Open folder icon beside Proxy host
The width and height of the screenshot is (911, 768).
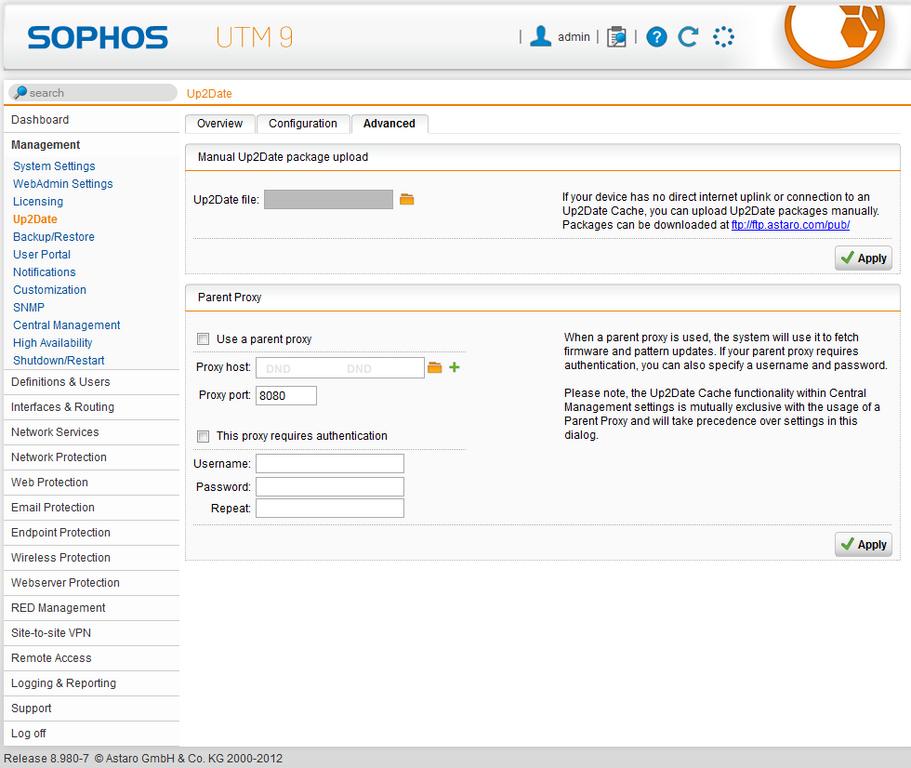(434, 368)
